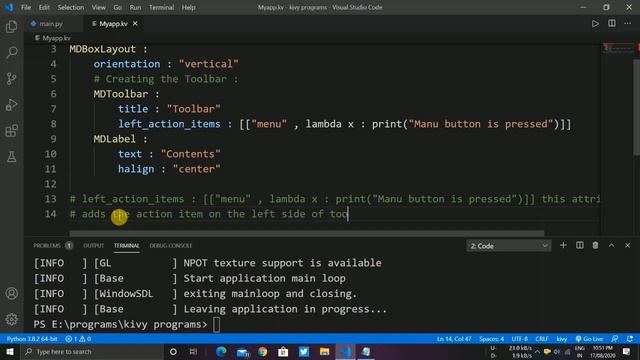Run the file with the play icon

[595, 24]
